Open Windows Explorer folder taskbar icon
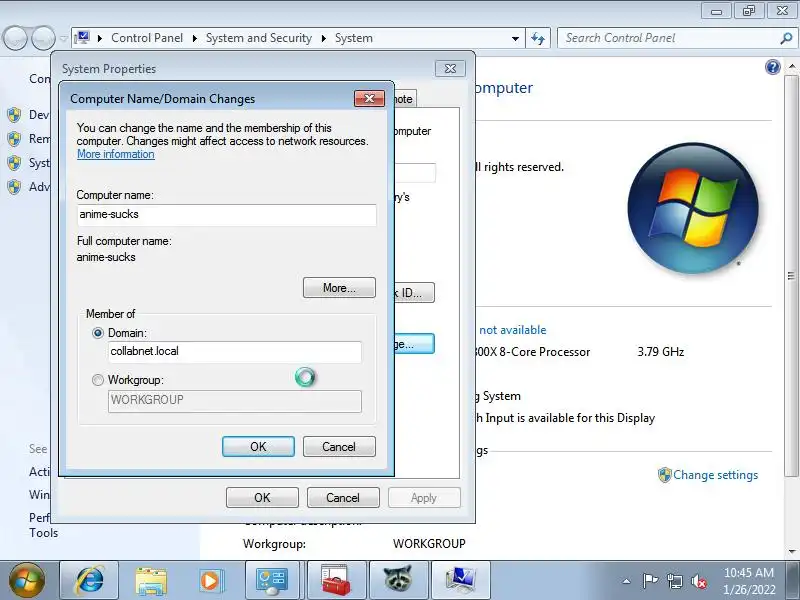This screenshot has width=800, height=600. pyautogui.click(x=151, y=580)
